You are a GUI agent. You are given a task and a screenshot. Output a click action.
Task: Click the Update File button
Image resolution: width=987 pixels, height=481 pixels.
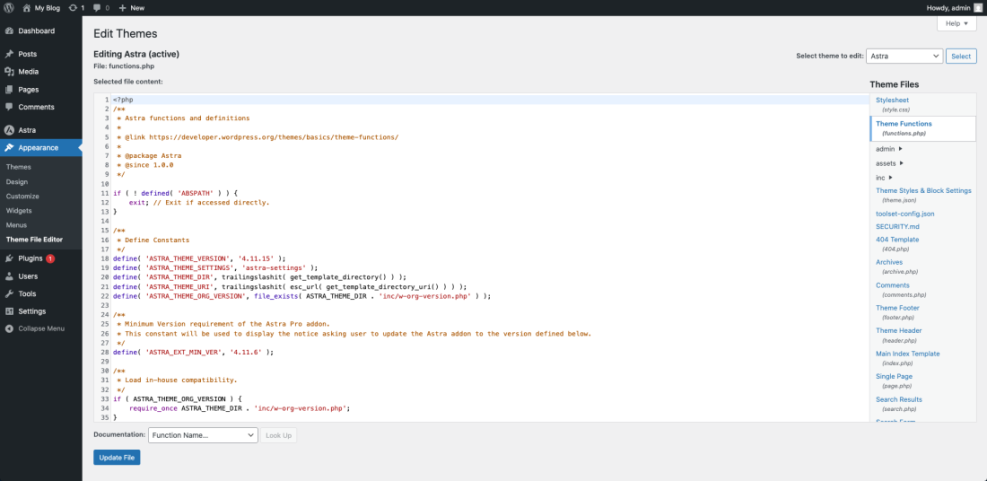pos(116,458)
